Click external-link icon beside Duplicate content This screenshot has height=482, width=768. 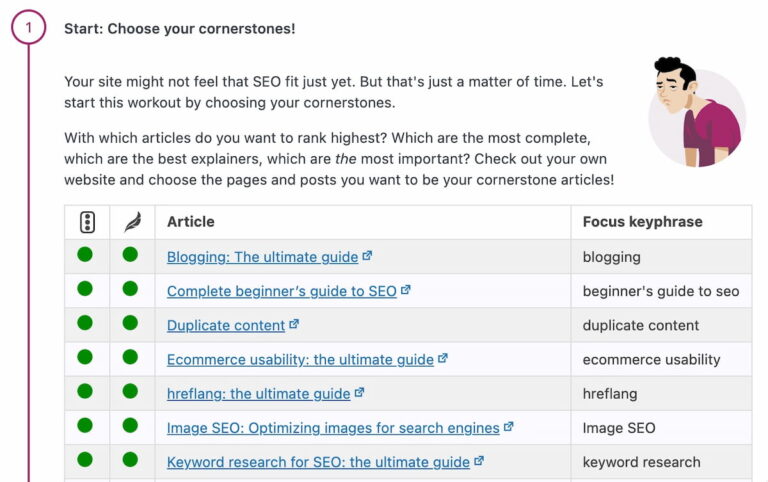coord(294,324)
